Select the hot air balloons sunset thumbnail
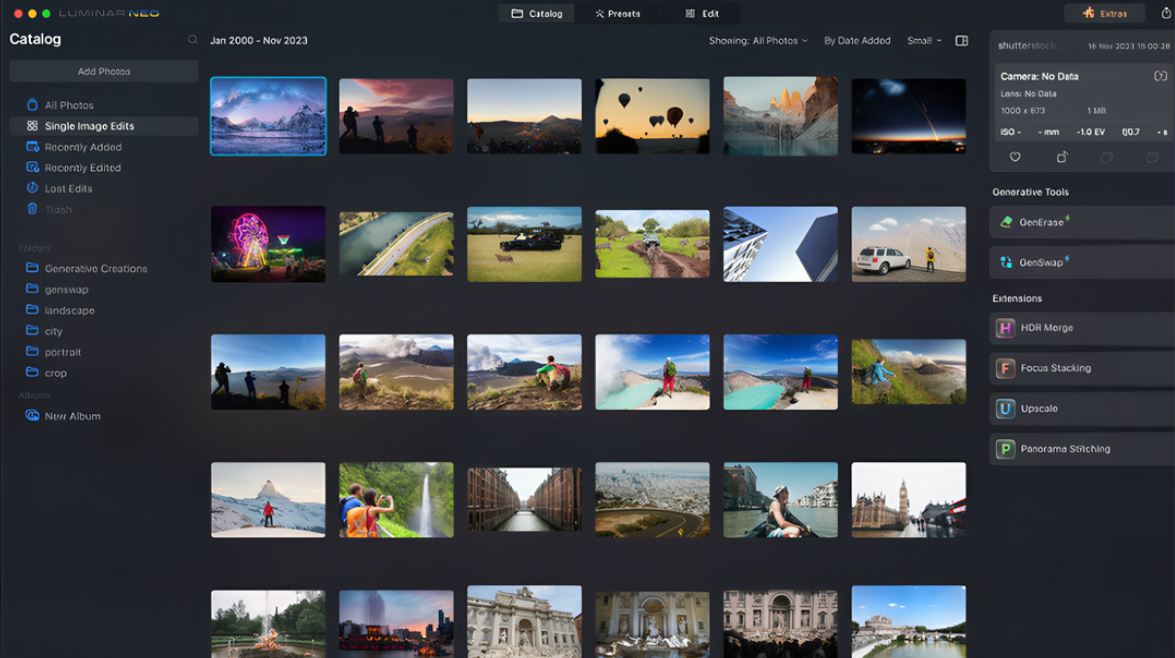1175x658 pixels. pos(652,115)
